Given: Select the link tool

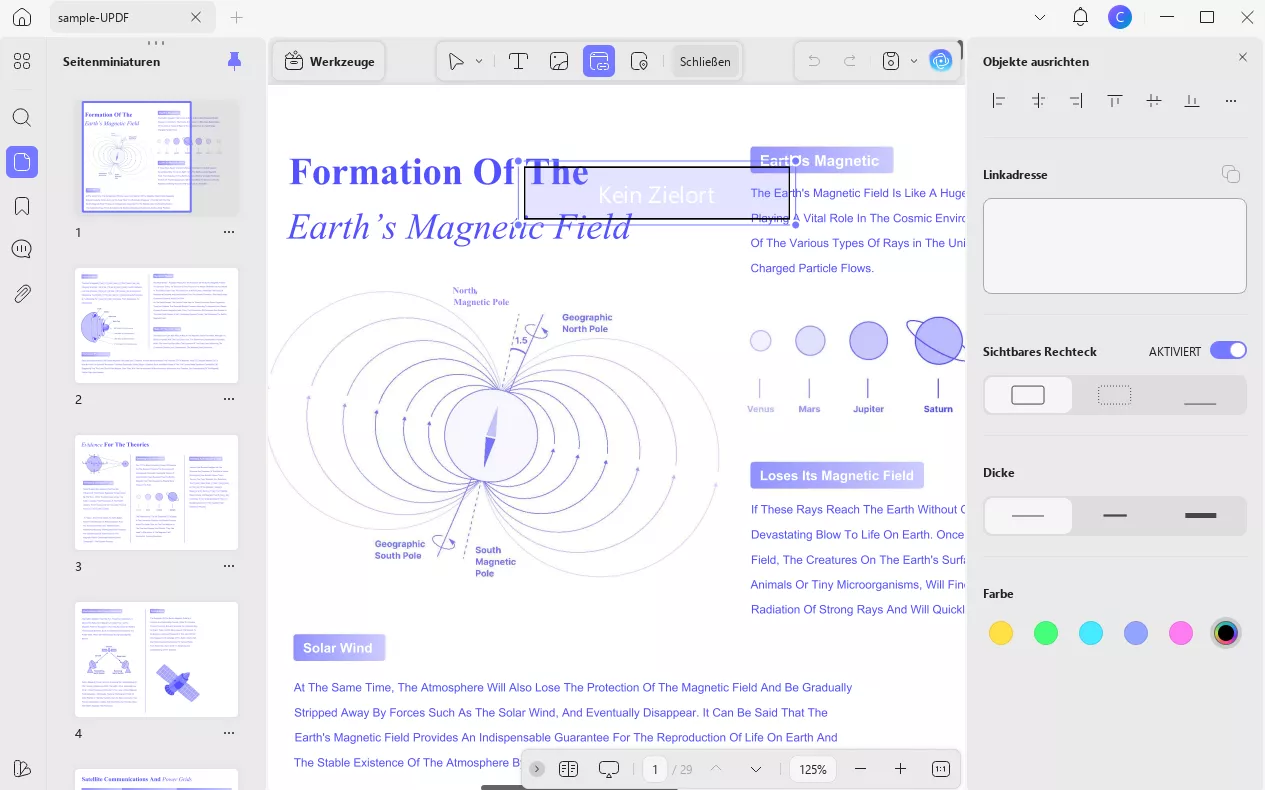Looking at the screenshot, I should pos(599,61).
